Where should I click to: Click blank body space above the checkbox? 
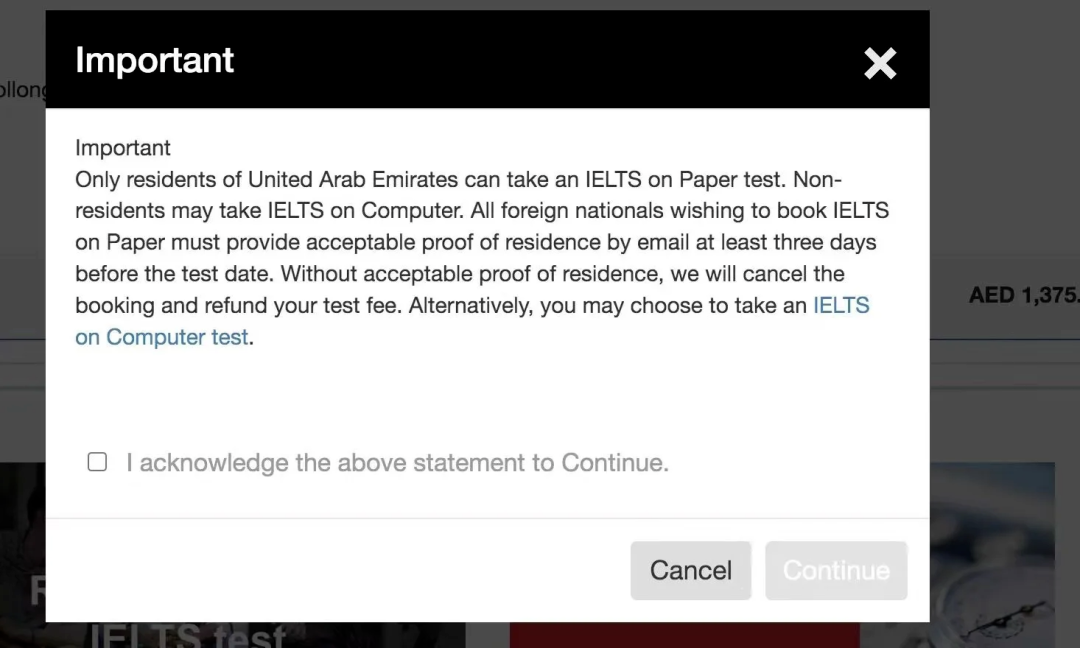pos(488,396)
